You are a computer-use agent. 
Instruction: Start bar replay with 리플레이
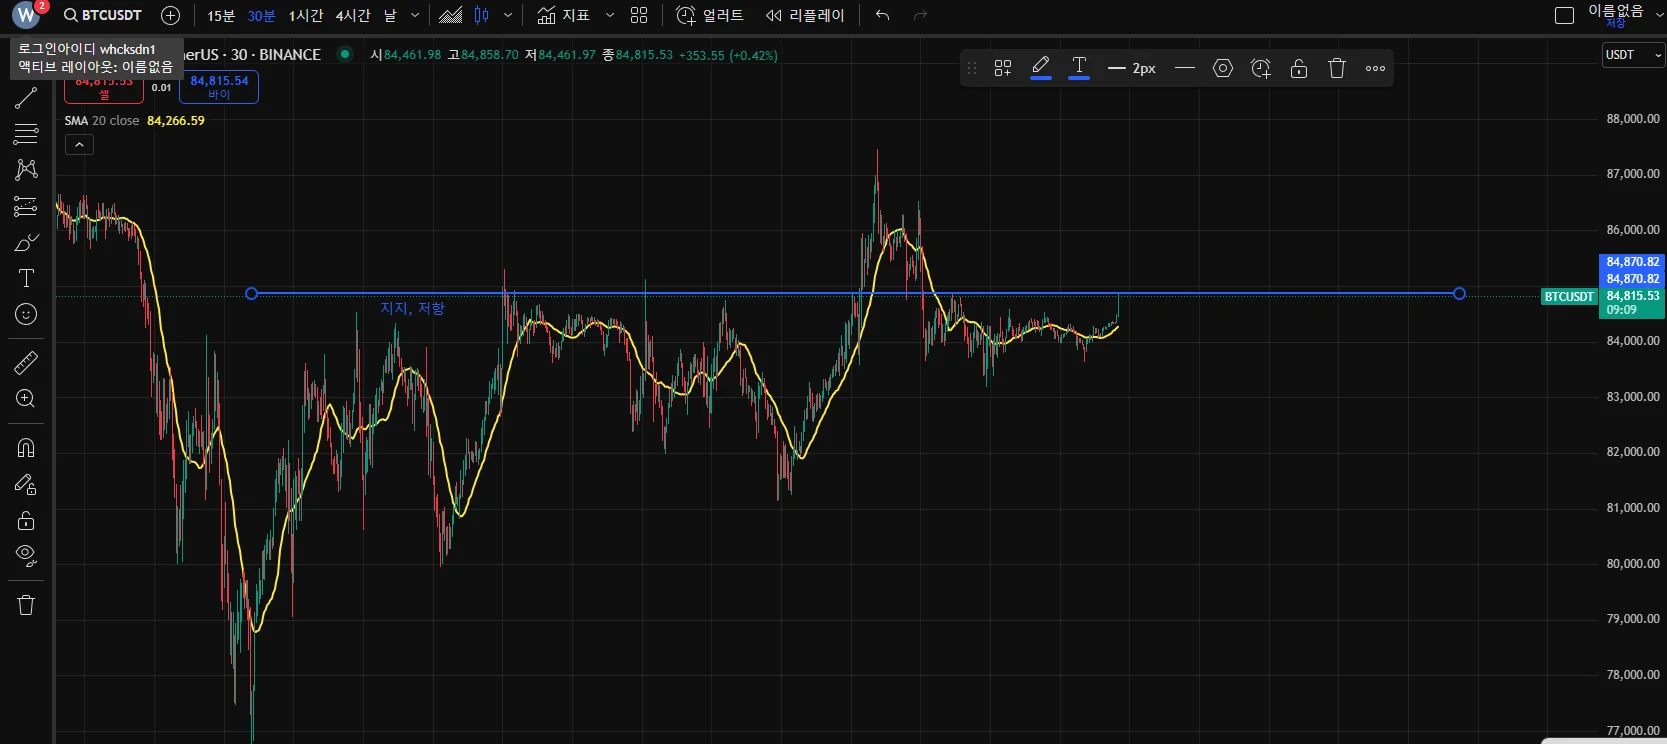pos(805,16)
